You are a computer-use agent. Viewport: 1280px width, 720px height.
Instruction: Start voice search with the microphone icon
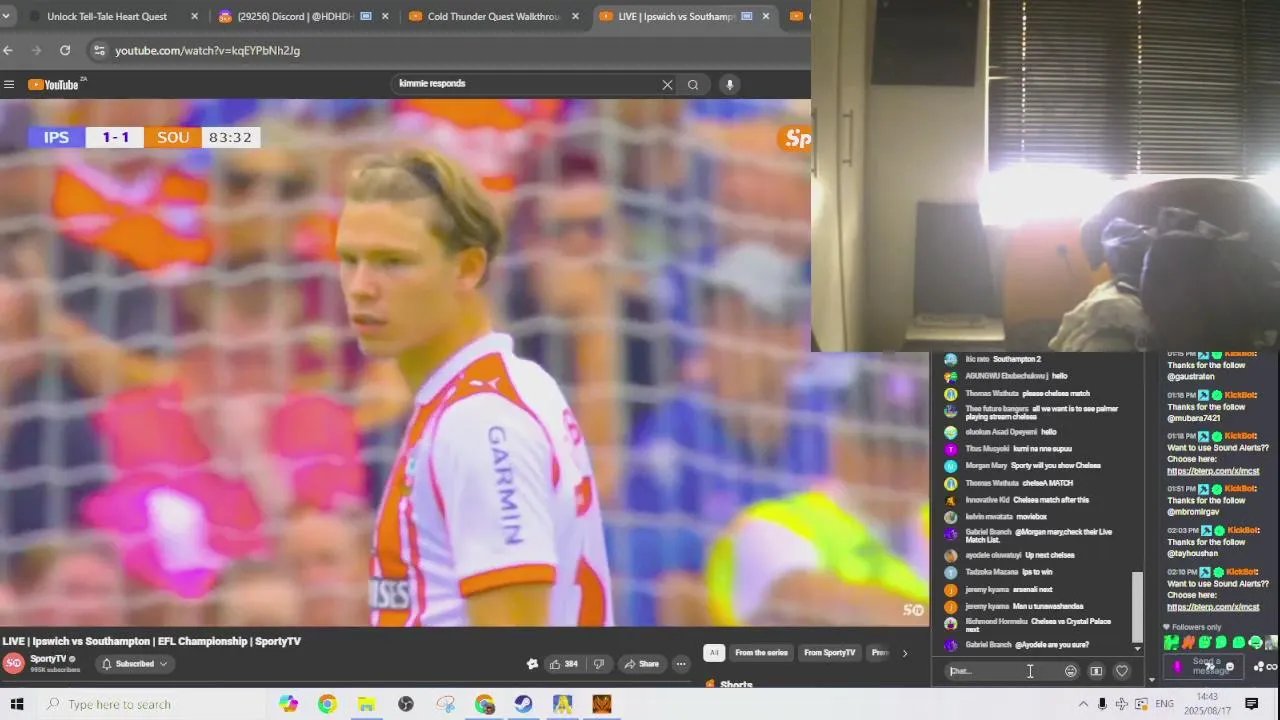point(729,85)
